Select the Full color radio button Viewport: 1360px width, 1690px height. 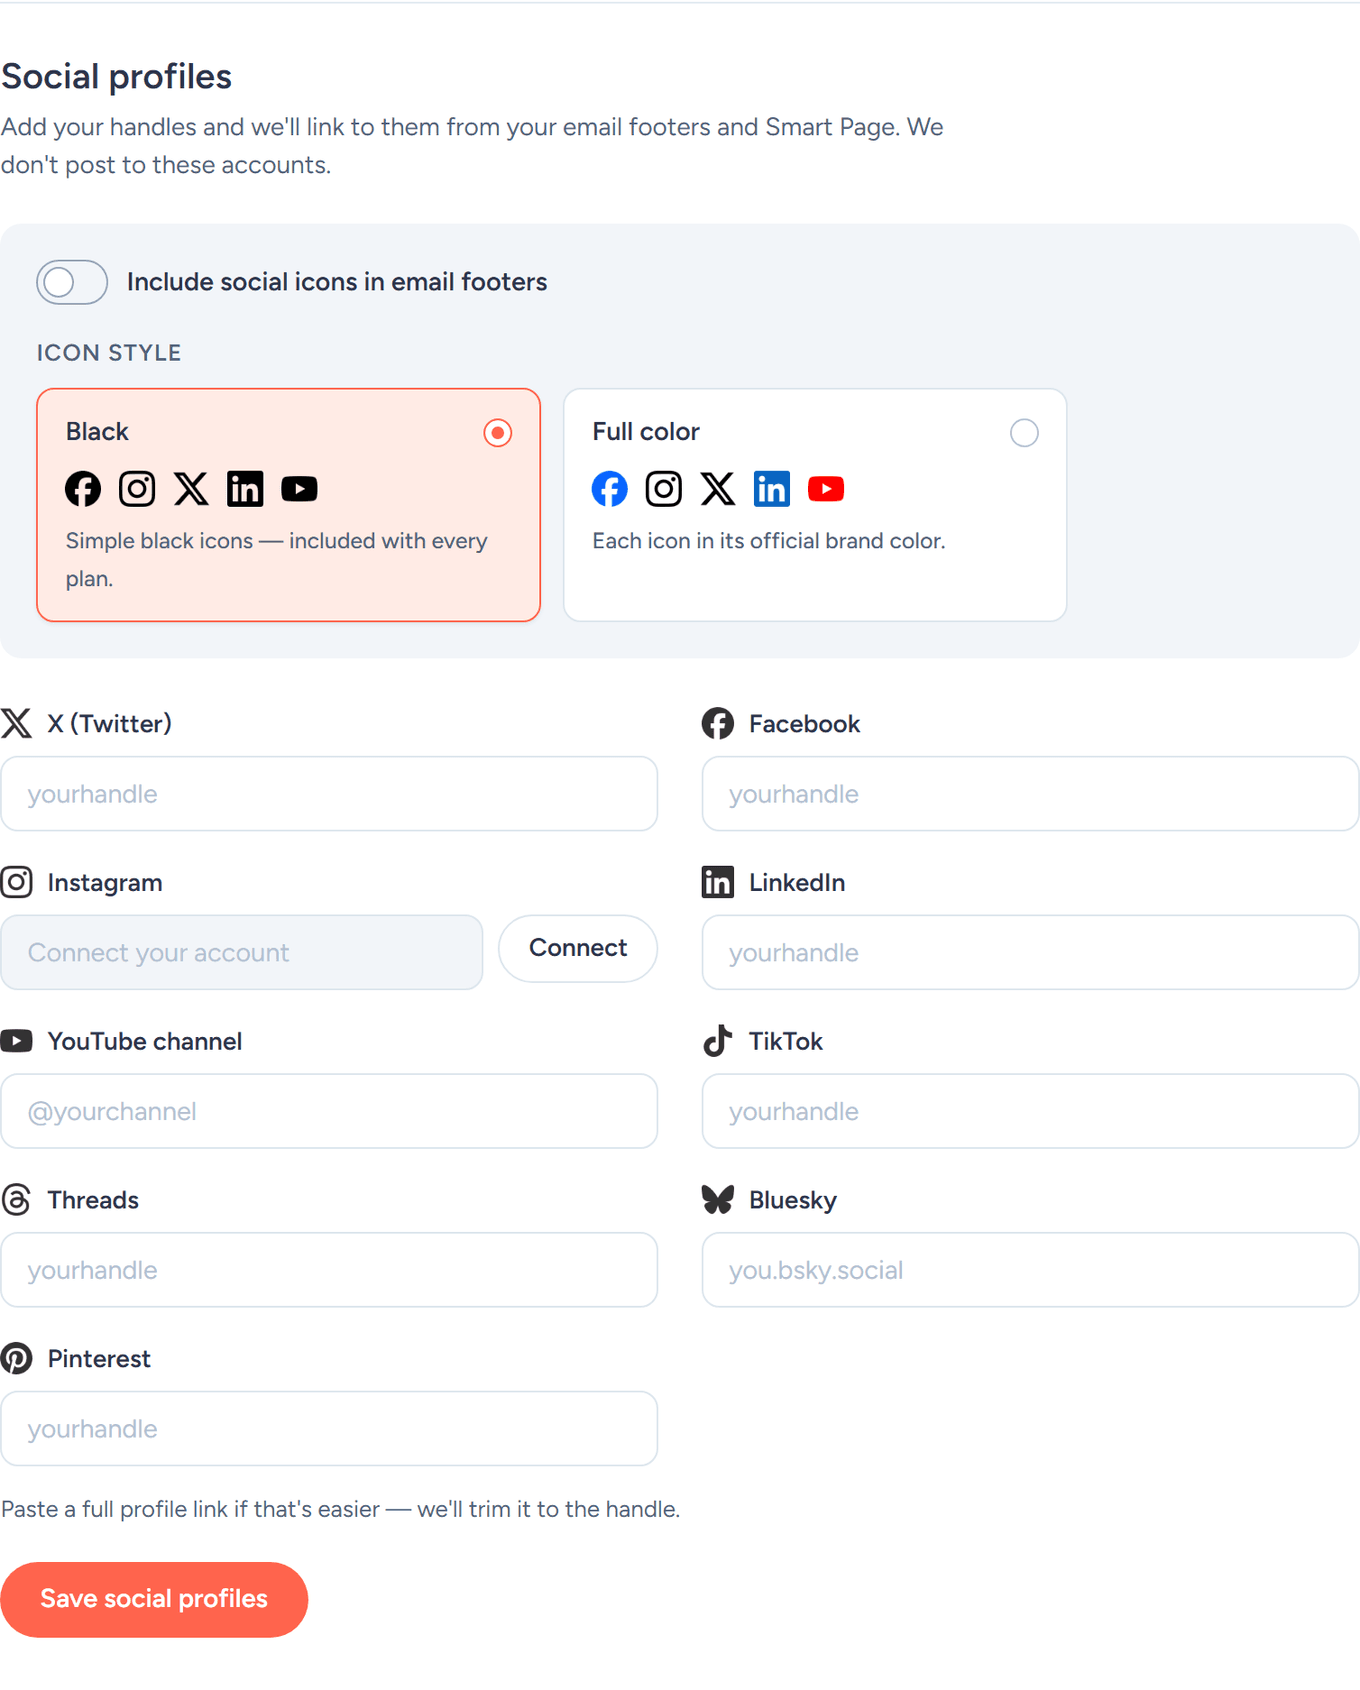click(x=1024, y=433)
